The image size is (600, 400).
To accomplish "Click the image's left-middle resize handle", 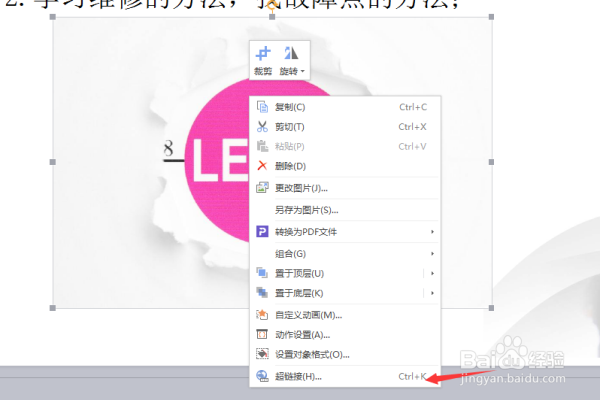I will 53,162.
